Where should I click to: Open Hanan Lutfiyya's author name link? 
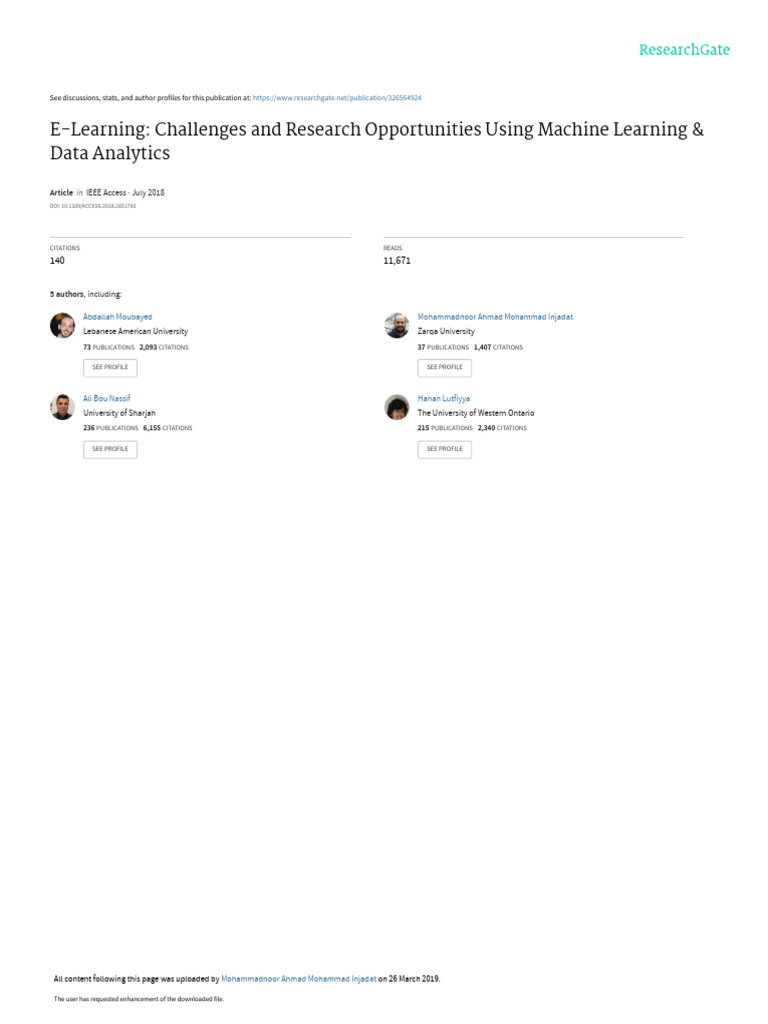click(443, 398)
